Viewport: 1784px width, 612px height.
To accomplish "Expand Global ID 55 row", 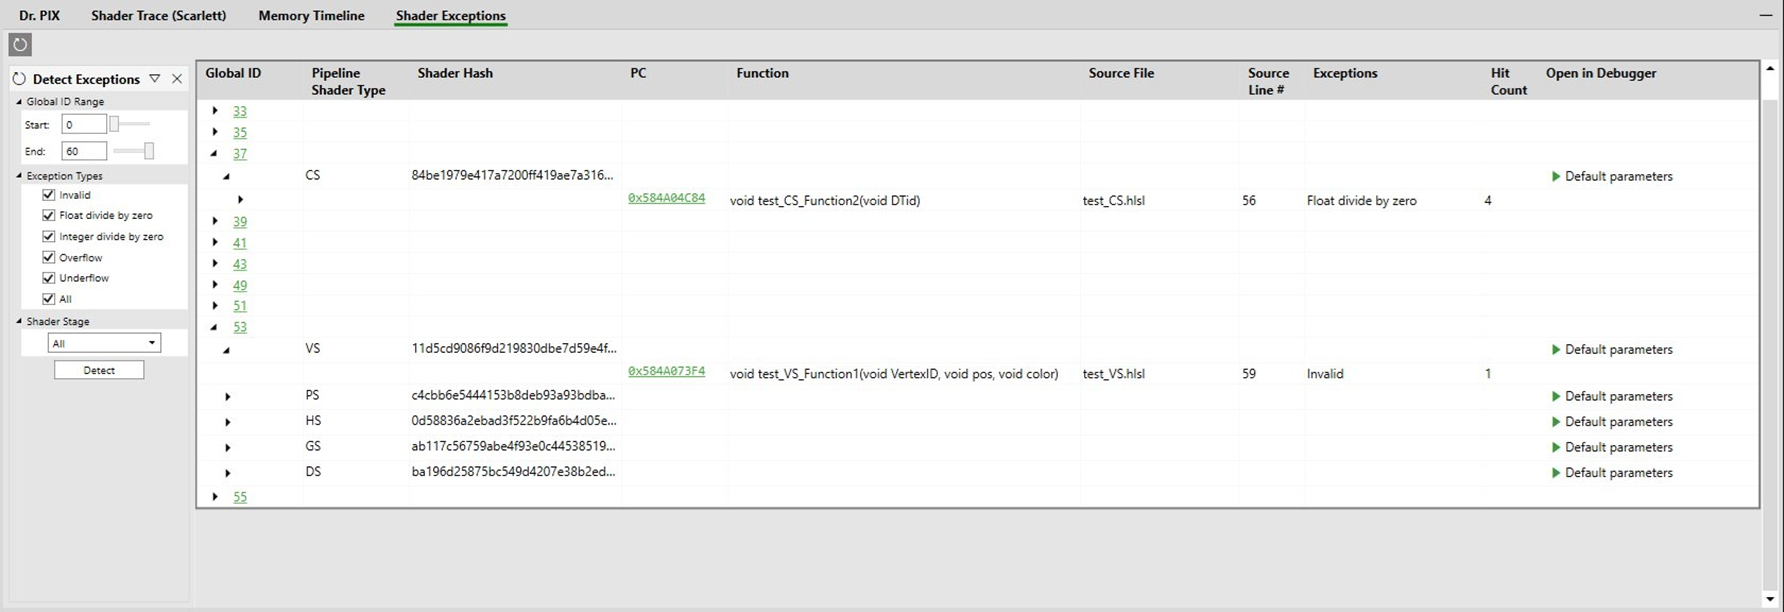I will [215, 497].
